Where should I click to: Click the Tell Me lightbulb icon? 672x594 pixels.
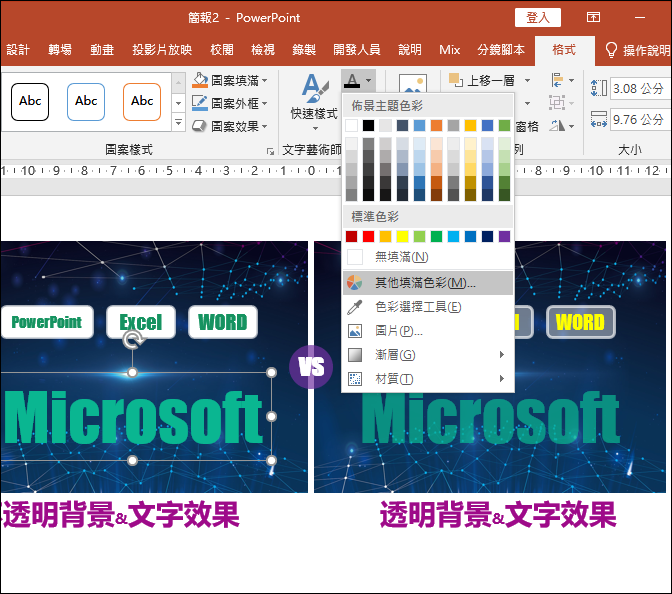(611, 50)
